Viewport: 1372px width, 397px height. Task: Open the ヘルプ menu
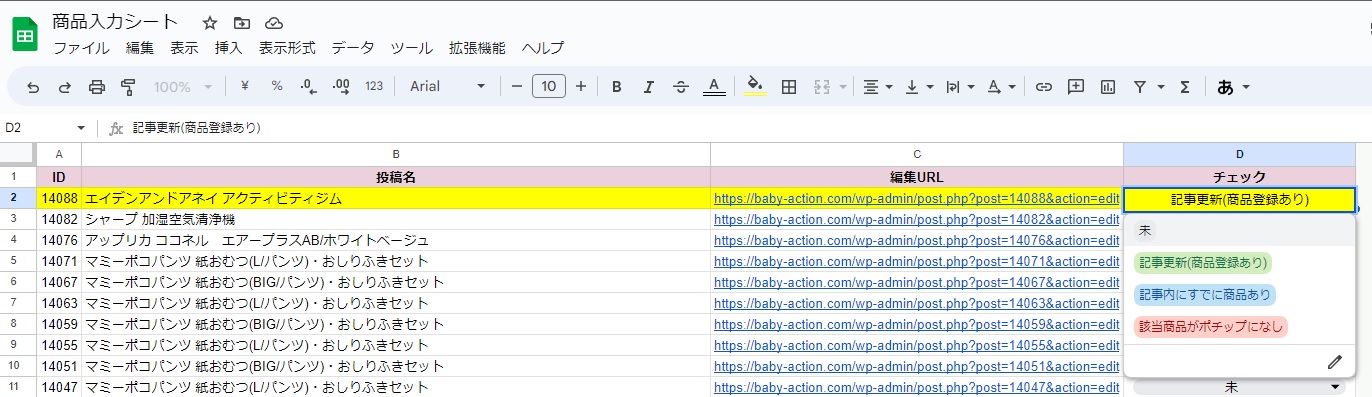pos(543,48)
